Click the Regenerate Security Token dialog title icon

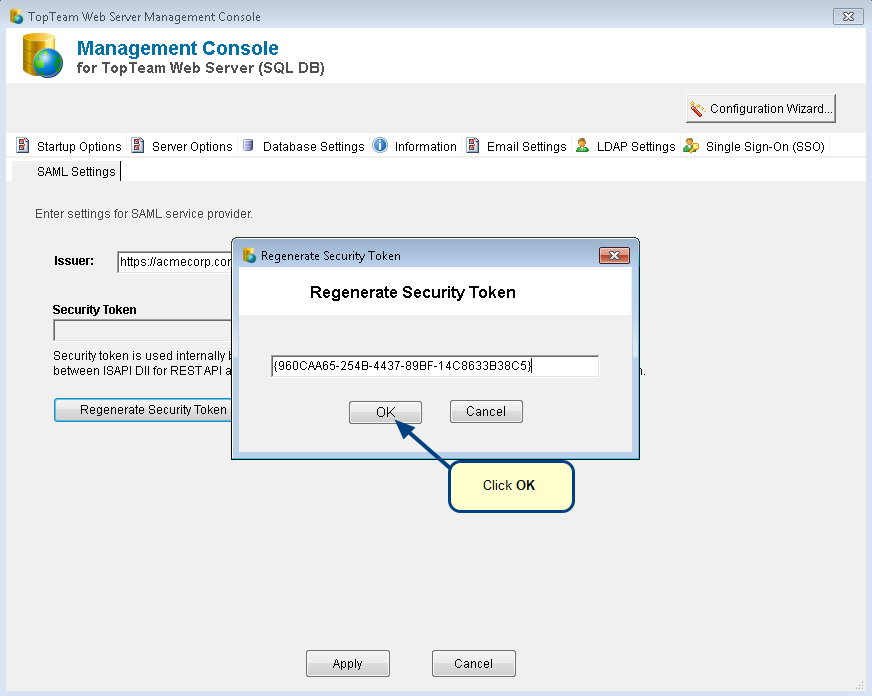click(250, 256)
